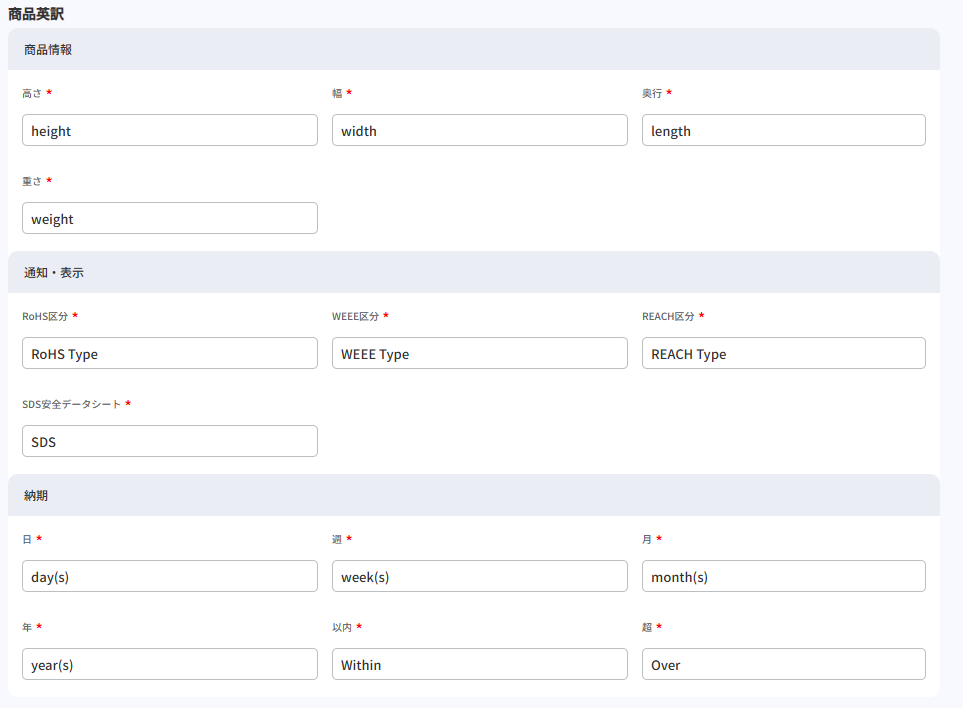
Task: Click the year(s) text field
Action: tap(169, 664)
